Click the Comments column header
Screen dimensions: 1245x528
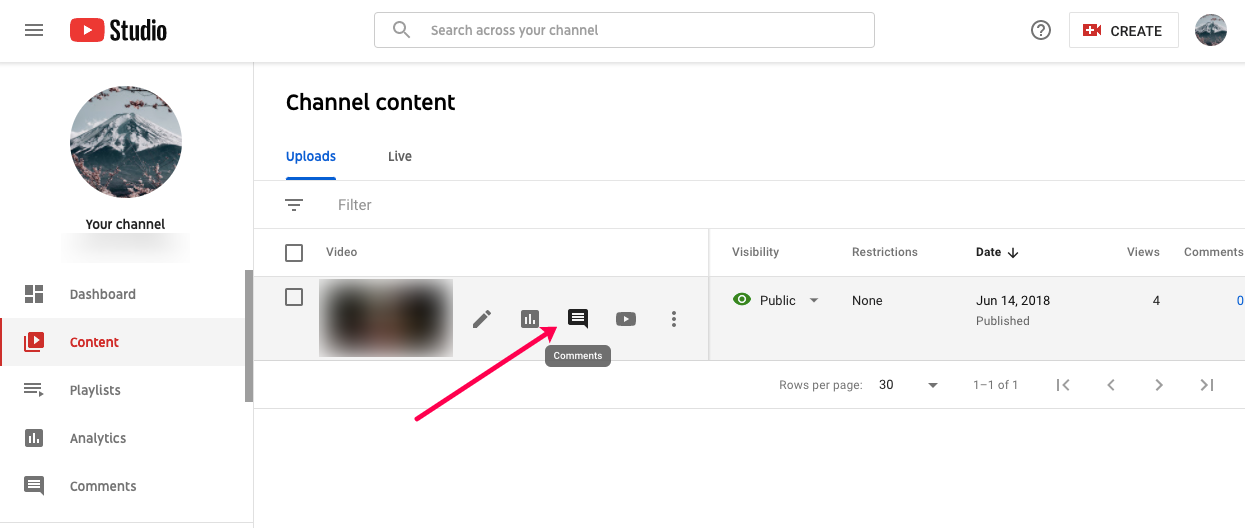1213,252
